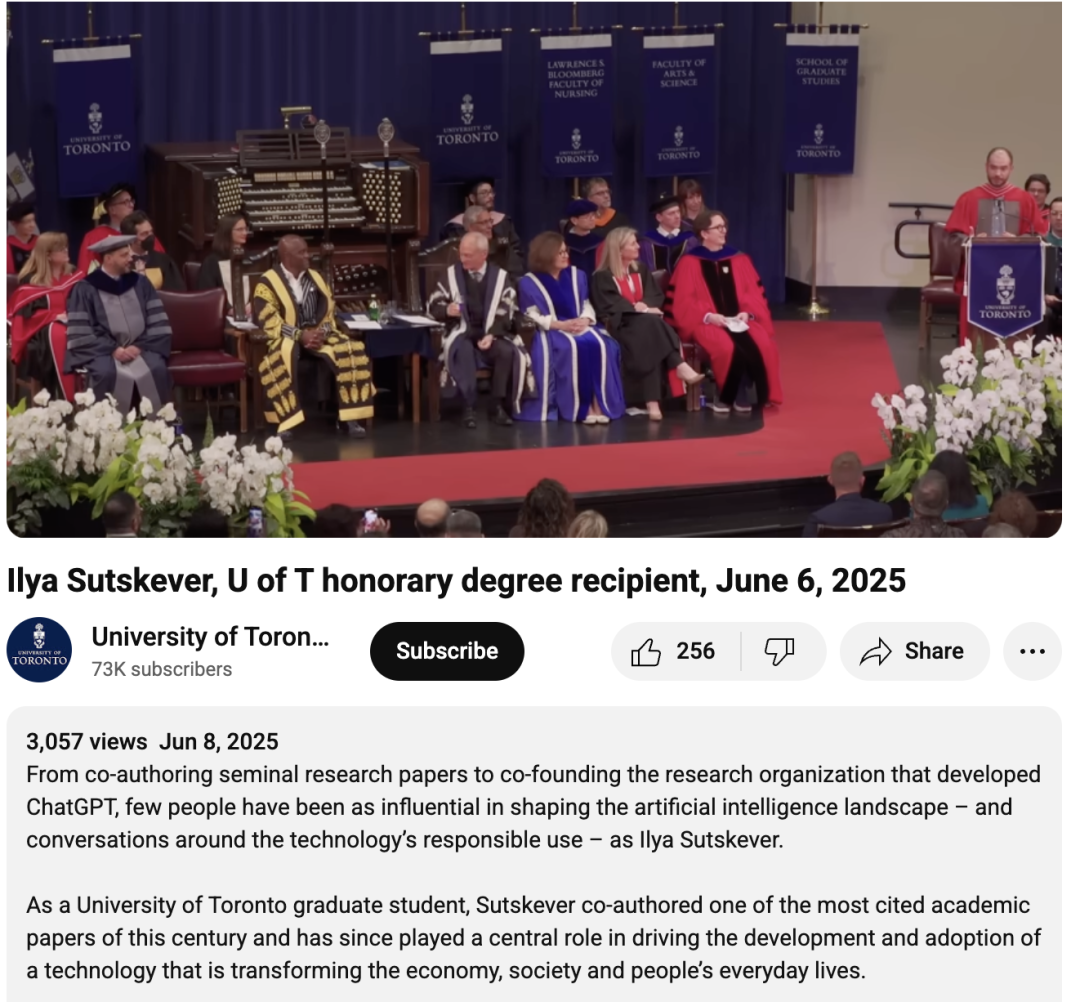Click the 'School of Graduate Studies' banner
Viewport: 1080px width, 1002px height.
[x=821, y=103]
